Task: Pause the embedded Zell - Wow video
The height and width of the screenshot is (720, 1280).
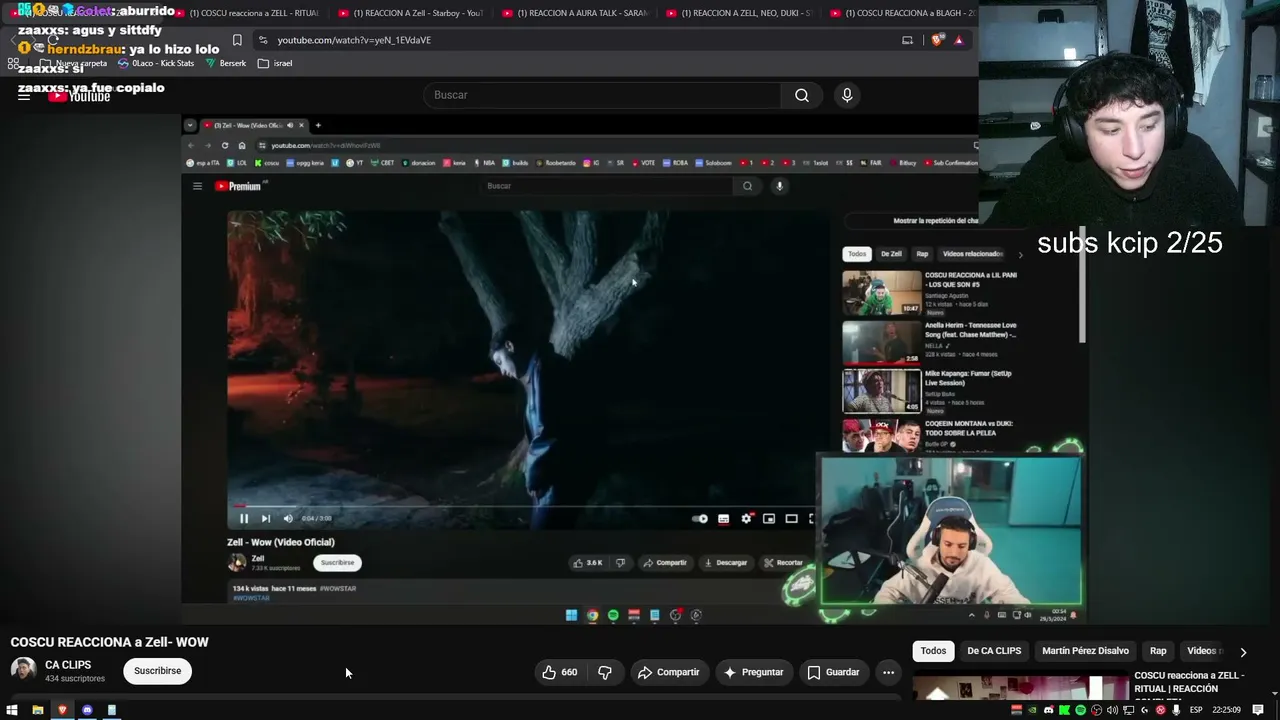Action: point(243,518)
